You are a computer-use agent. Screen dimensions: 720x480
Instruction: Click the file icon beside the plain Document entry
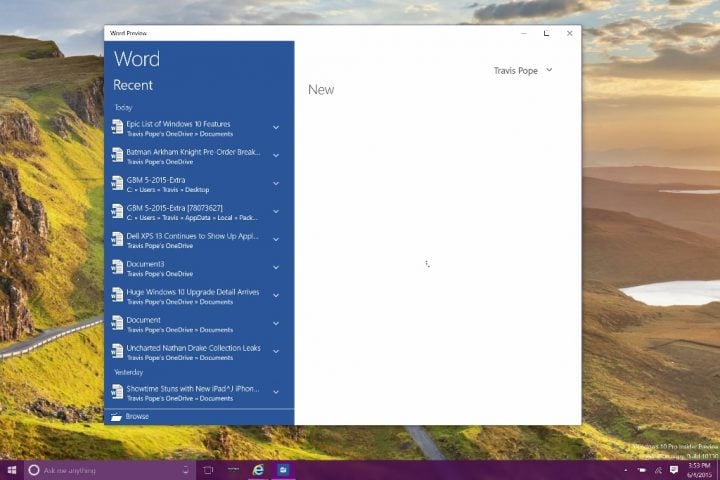click(x=117, y=323)
